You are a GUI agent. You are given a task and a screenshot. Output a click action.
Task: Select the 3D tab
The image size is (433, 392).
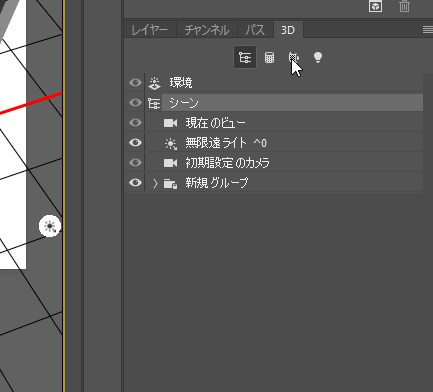(288, 30)
